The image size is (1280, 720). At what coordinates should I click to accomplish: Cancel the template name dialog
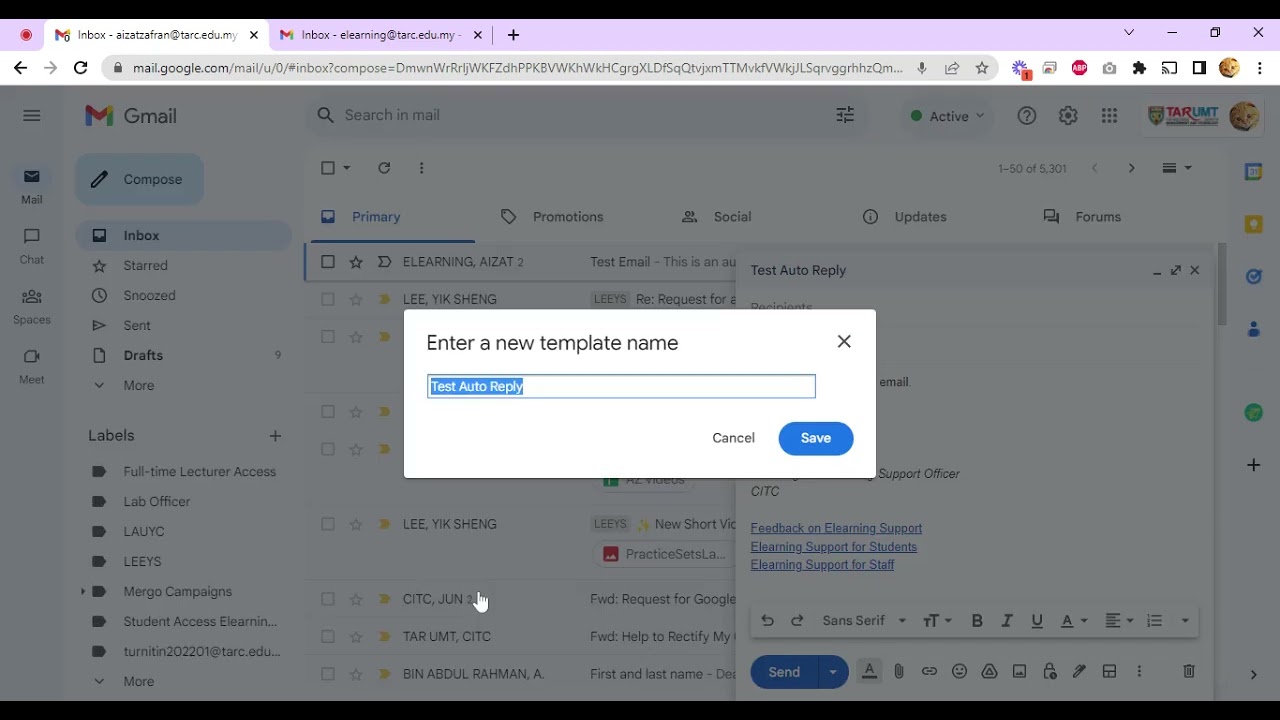[733, 438]
